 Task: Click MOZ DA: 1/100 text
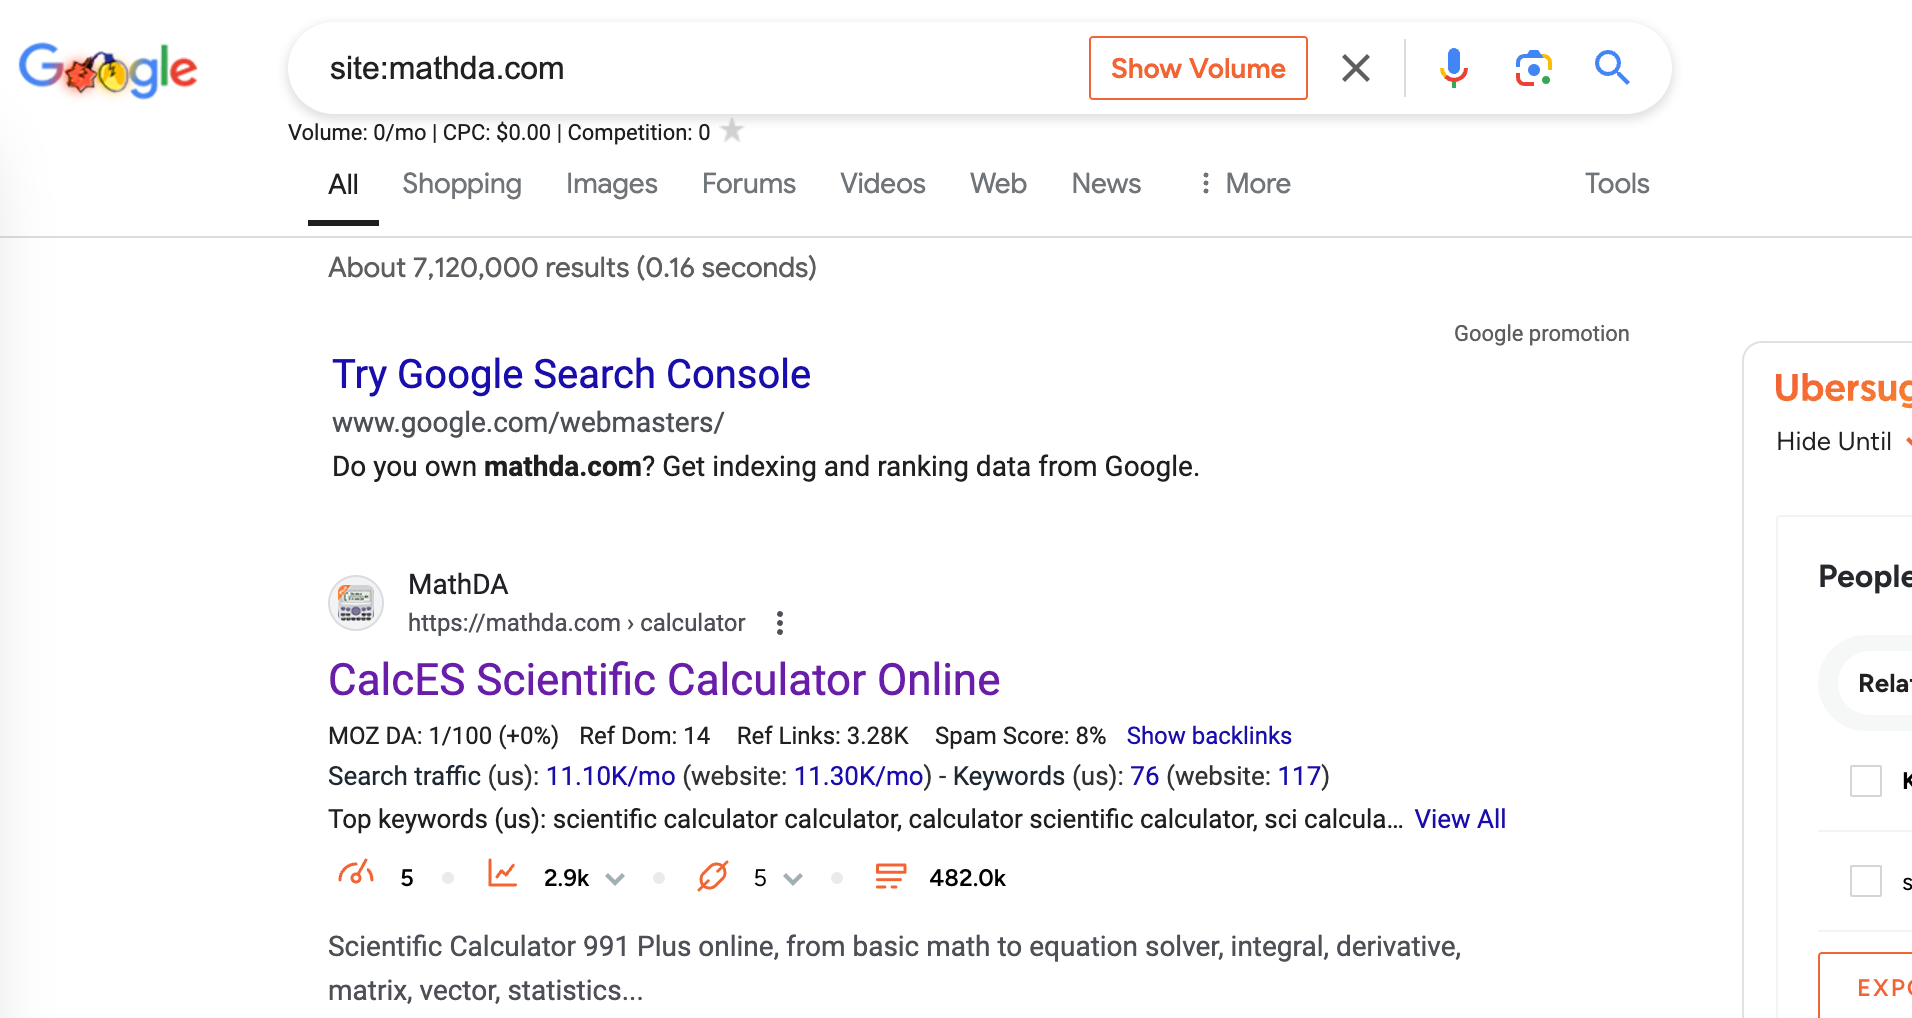(443, 736)
